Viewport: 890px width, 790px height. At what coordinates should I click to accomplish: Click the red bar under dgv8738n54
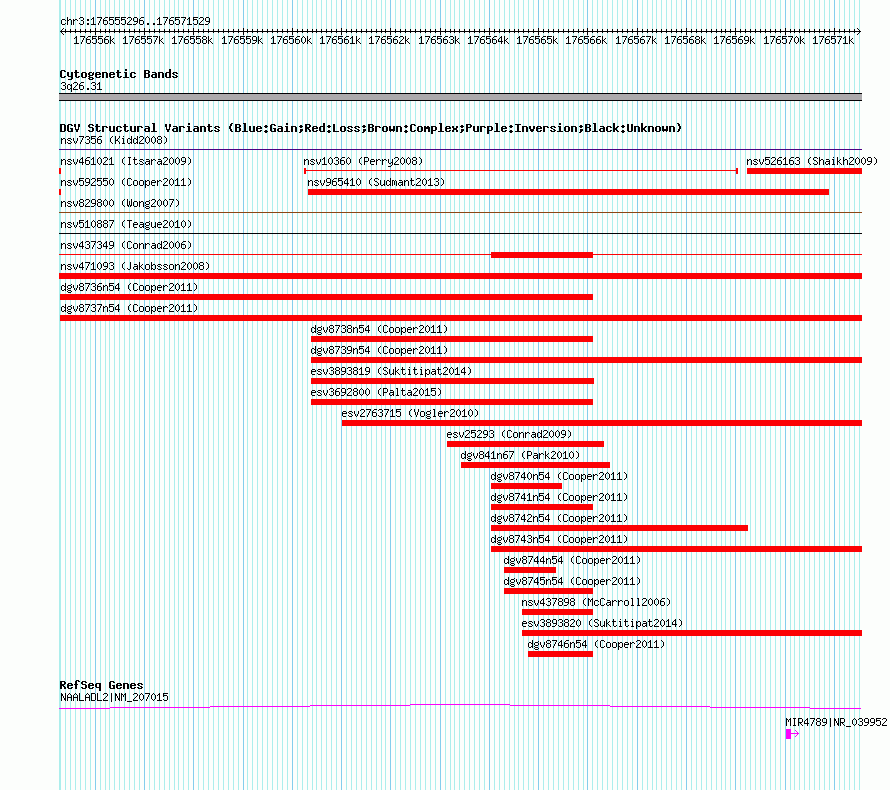452,339
